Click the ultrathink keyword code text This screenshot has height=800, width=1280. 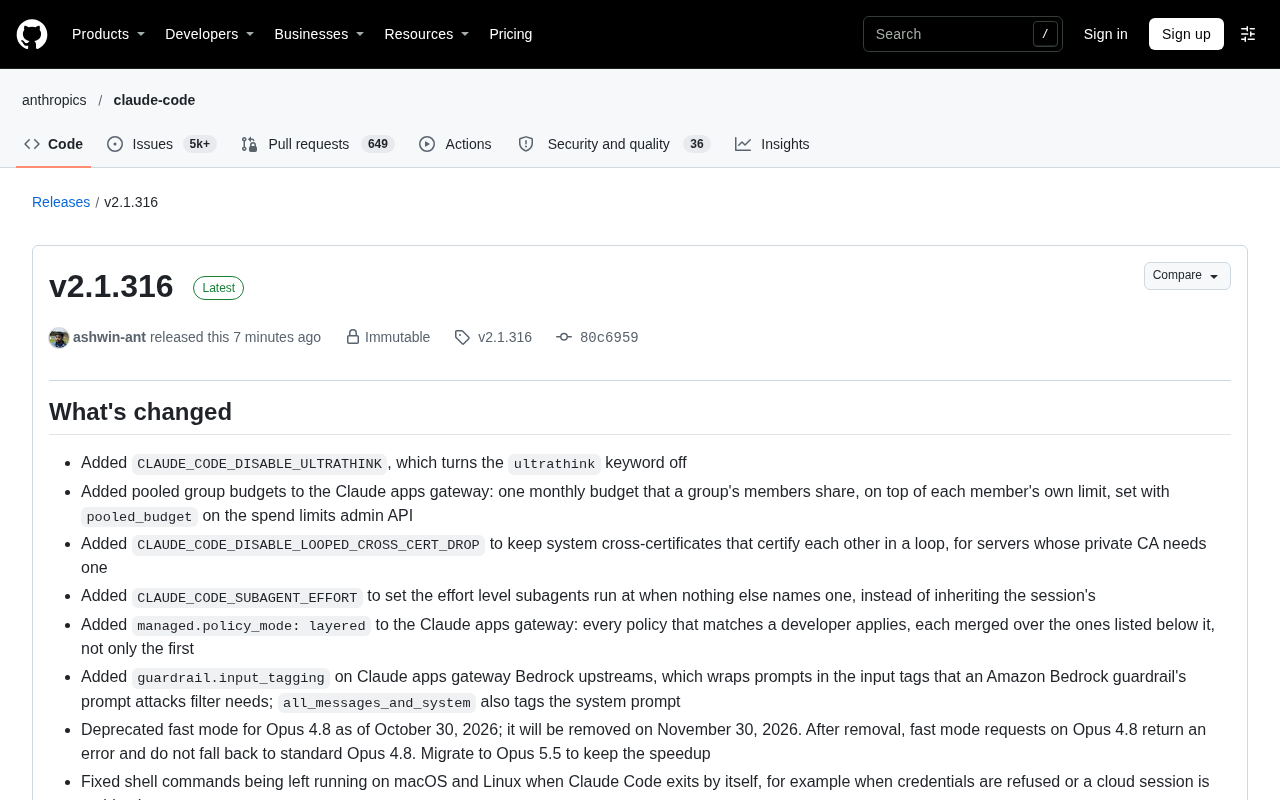pos(554,464)
